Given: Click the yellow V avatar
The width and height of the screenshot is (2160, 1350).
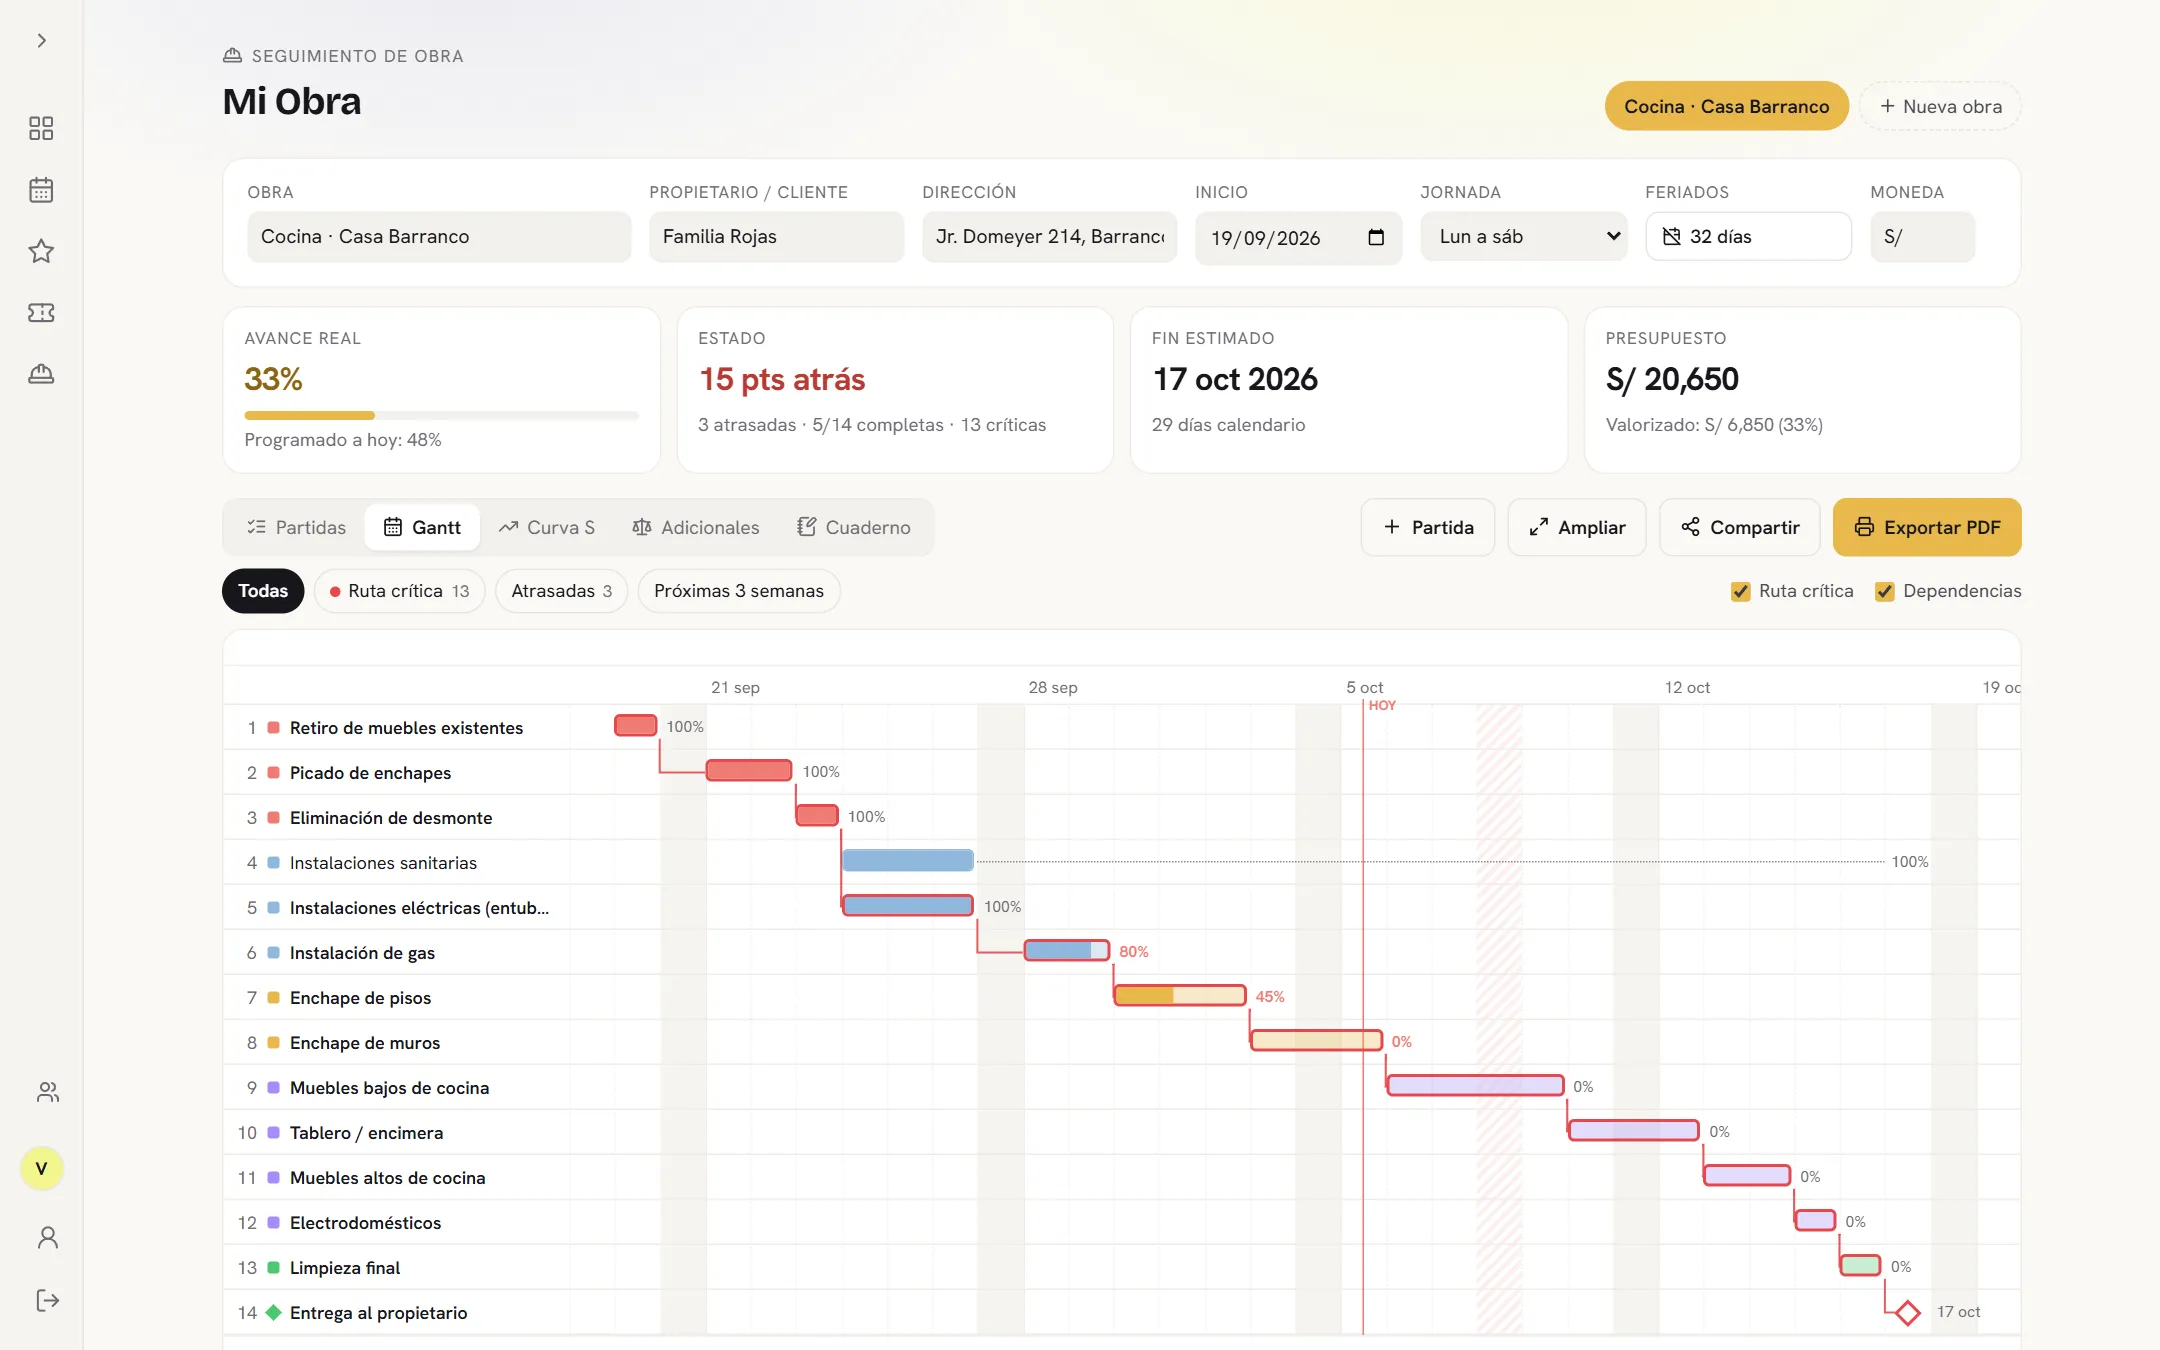Looking at the screenshot, I should click(41, 1168).
